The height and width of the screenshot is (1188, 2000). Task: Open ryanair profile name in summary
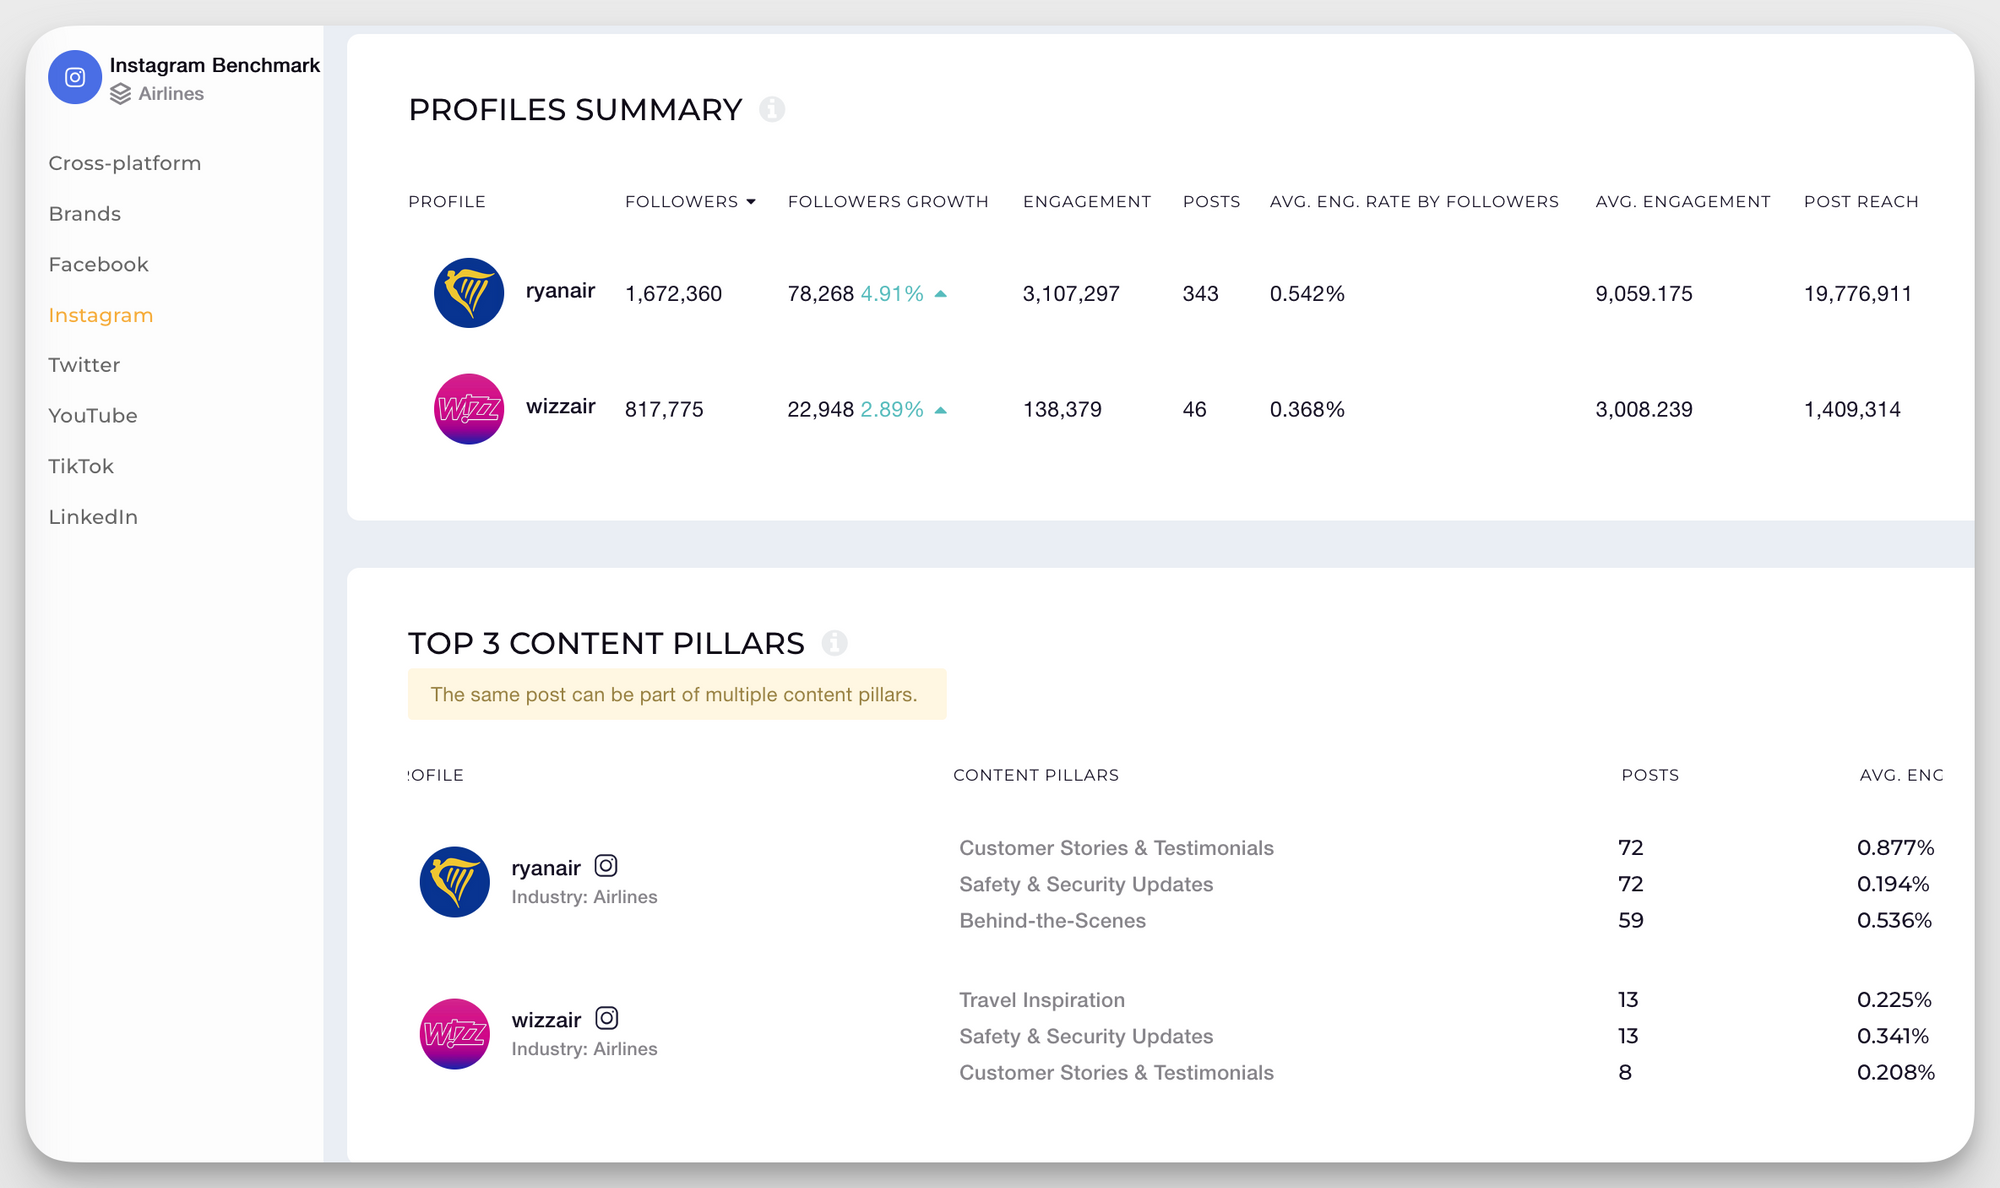(x=560, y=291)
